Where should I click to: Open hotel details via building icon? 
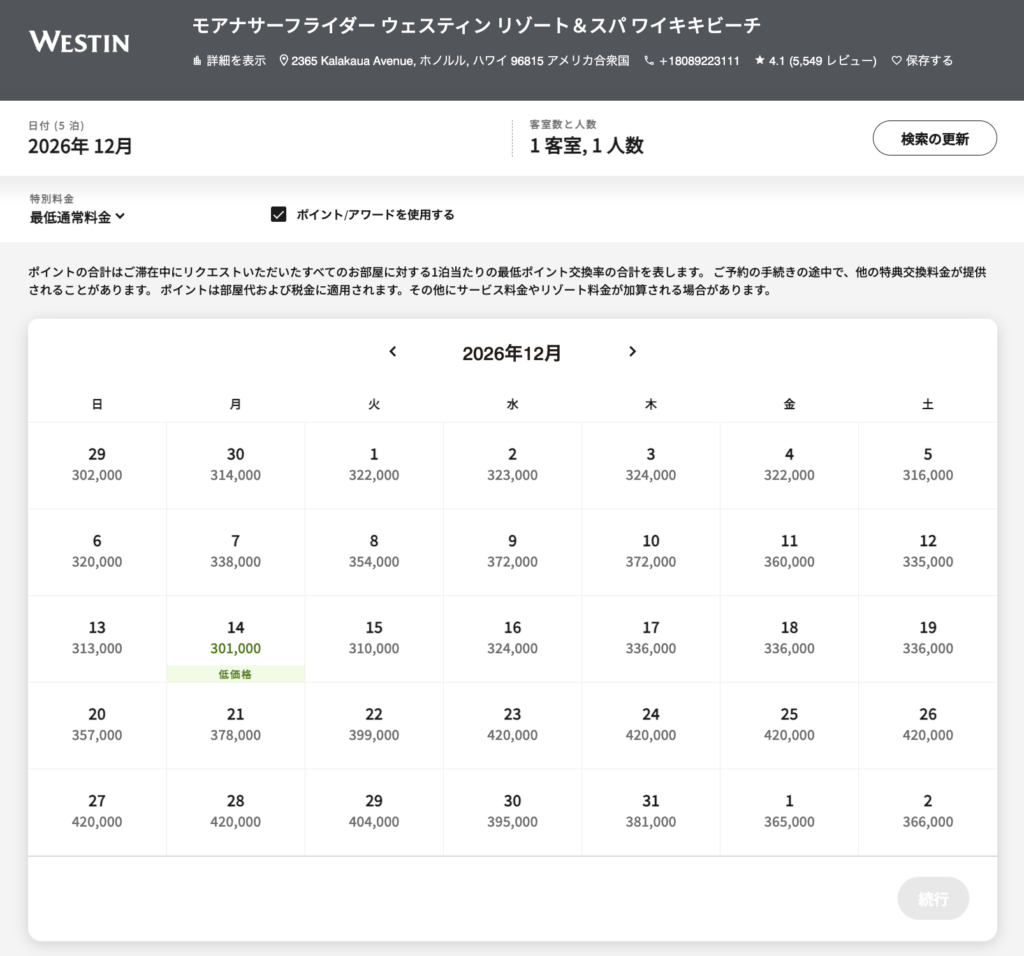[x=197, y=61]
